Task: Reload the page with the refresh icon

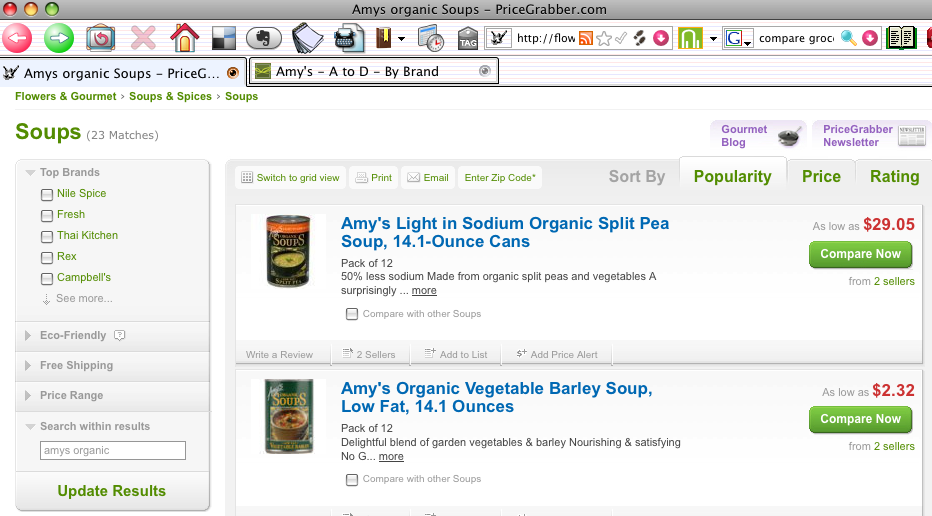Action: [x=100, y=39]
